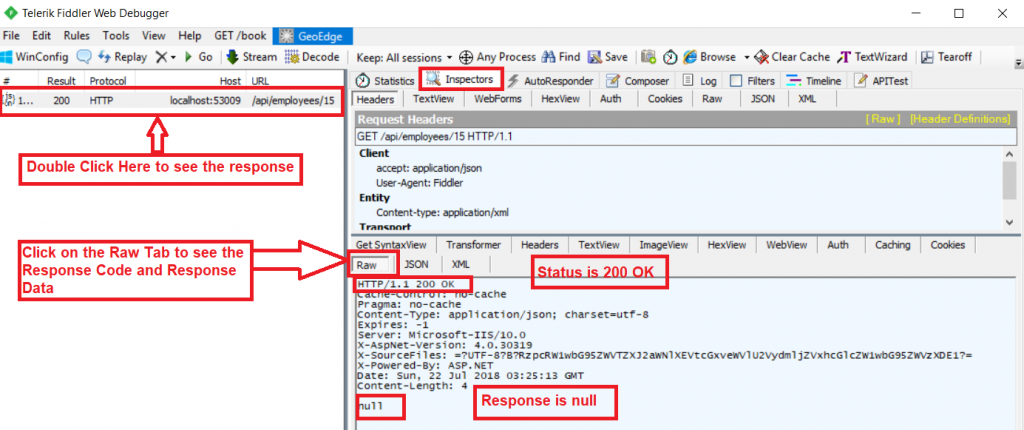Select the response Raw tab
The width and height of the screenshot is (1024, 430).
point(367,264)
